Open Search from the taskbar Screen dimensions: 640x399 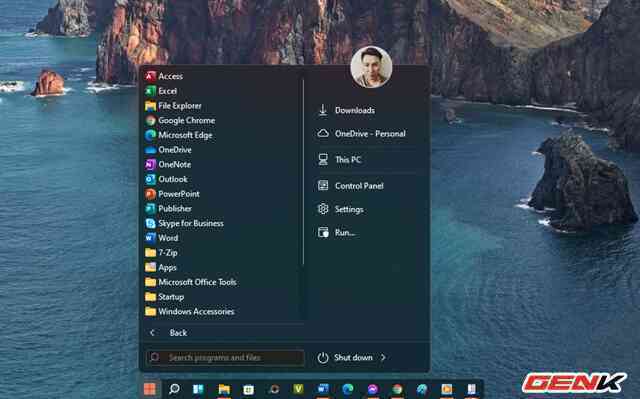click(174, 389)
